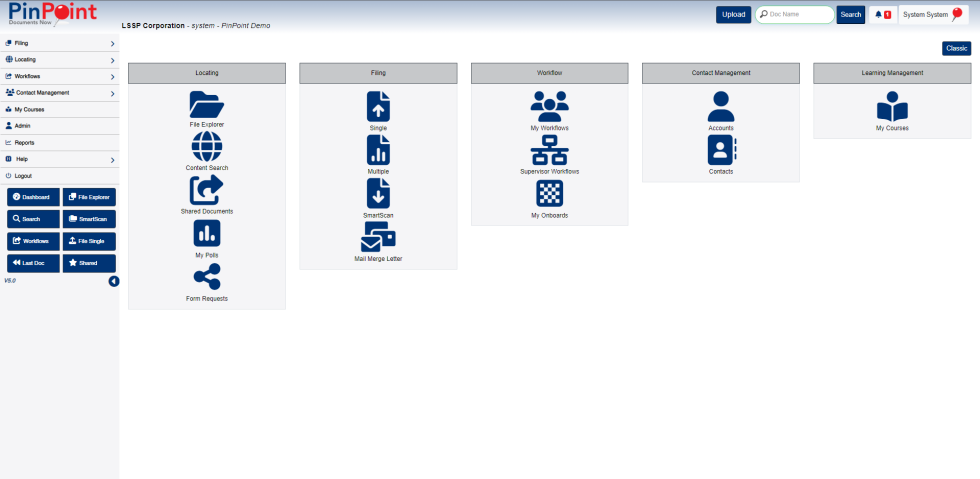
Task: Open the File Explorer folder icon
Action: pos(207,104)
